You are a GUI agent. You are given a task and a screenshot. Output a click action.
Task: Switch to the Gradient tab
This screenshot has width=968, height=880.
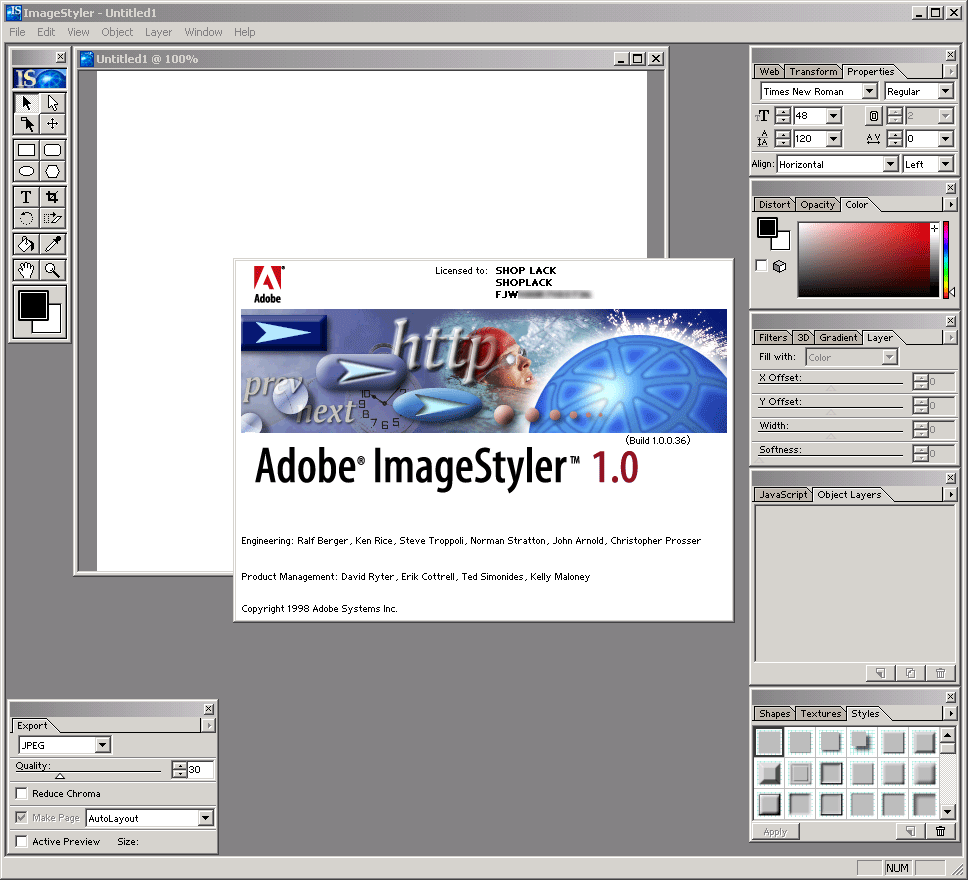point(838,337)
